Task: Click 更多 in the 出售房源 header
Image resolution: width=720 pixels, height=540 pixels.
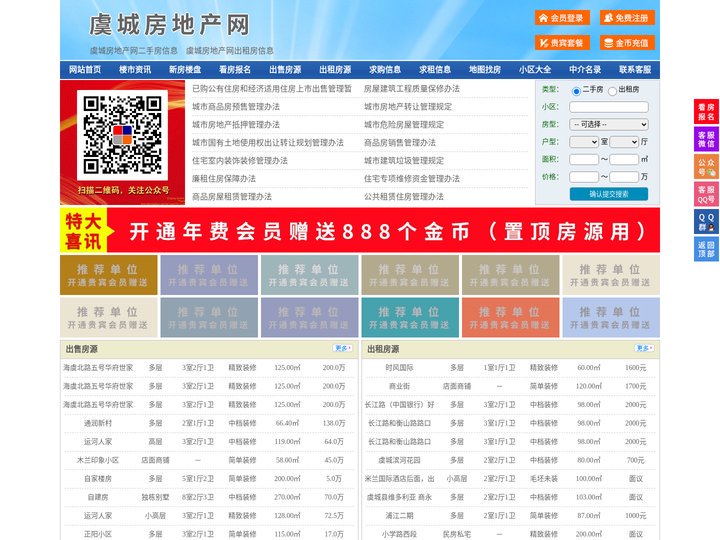Action: [343, 349]
